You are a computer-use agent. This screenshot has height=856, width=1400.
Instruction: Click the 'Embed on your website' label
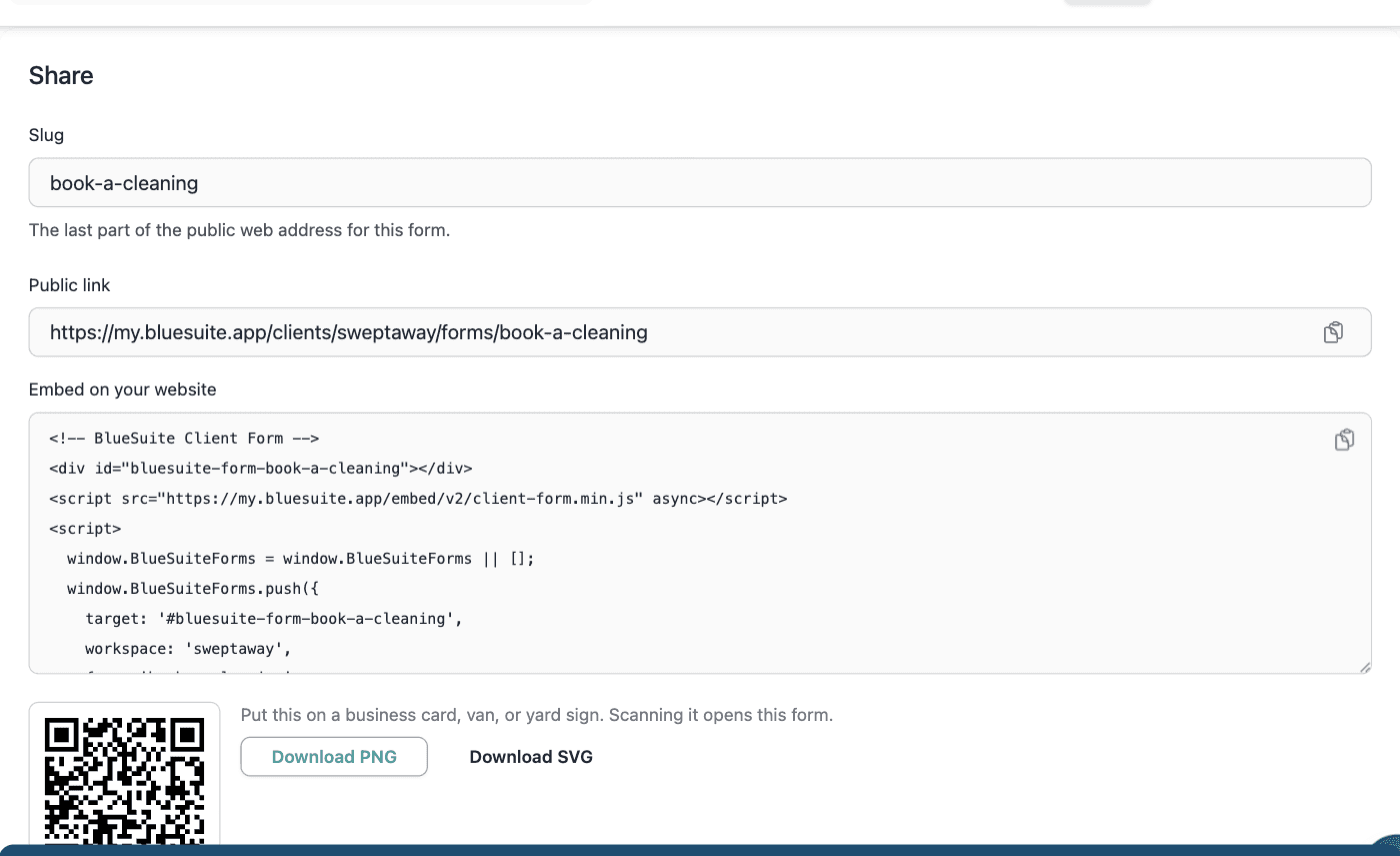pyautogui.click(x=123, y=389)
